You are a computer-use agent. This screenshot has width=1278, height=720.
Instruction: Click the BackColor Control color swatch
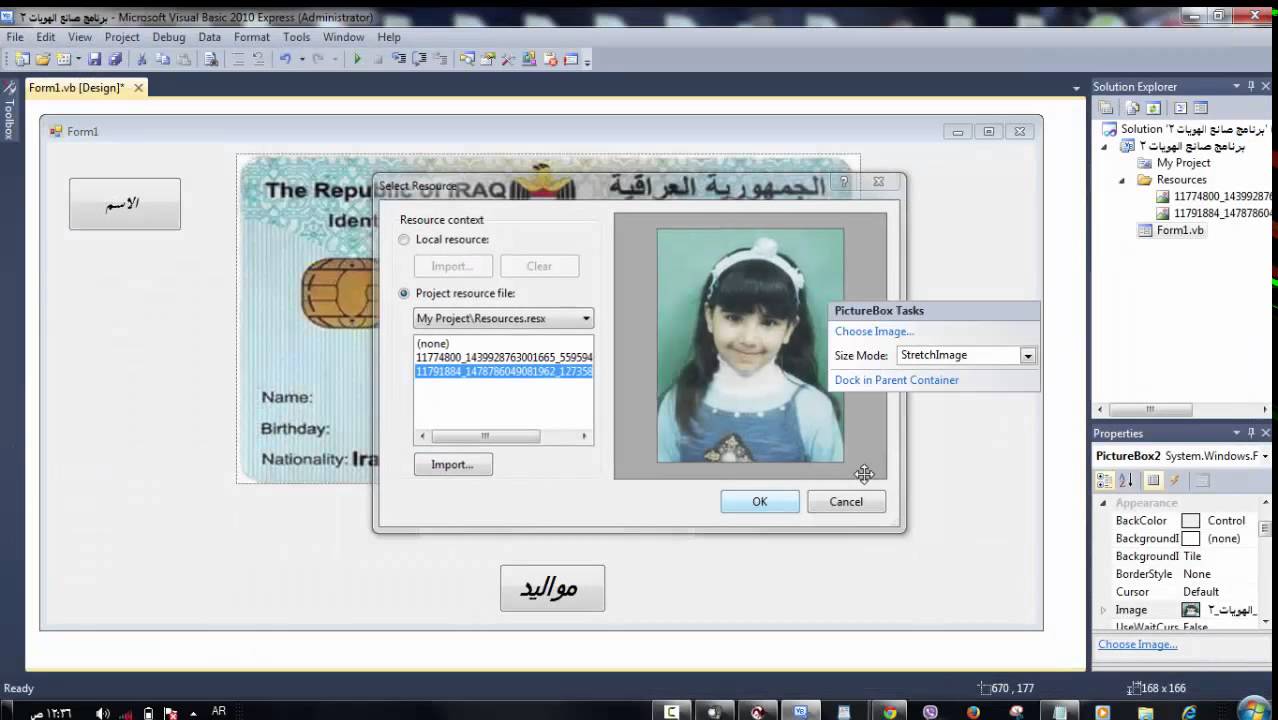tap(1190, 521)
